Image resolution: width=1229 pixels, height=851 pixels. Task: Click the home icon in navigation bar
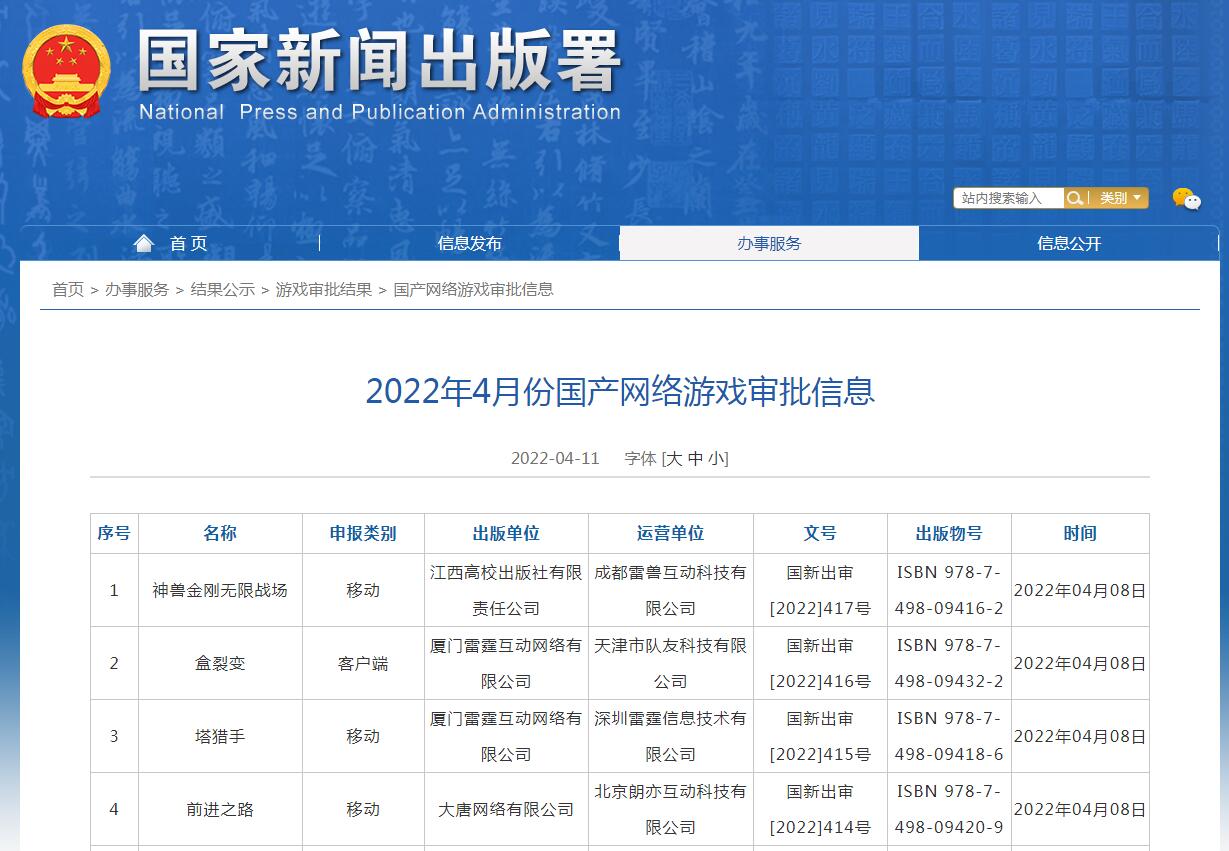pyautogui.click(x=144, y=243)
